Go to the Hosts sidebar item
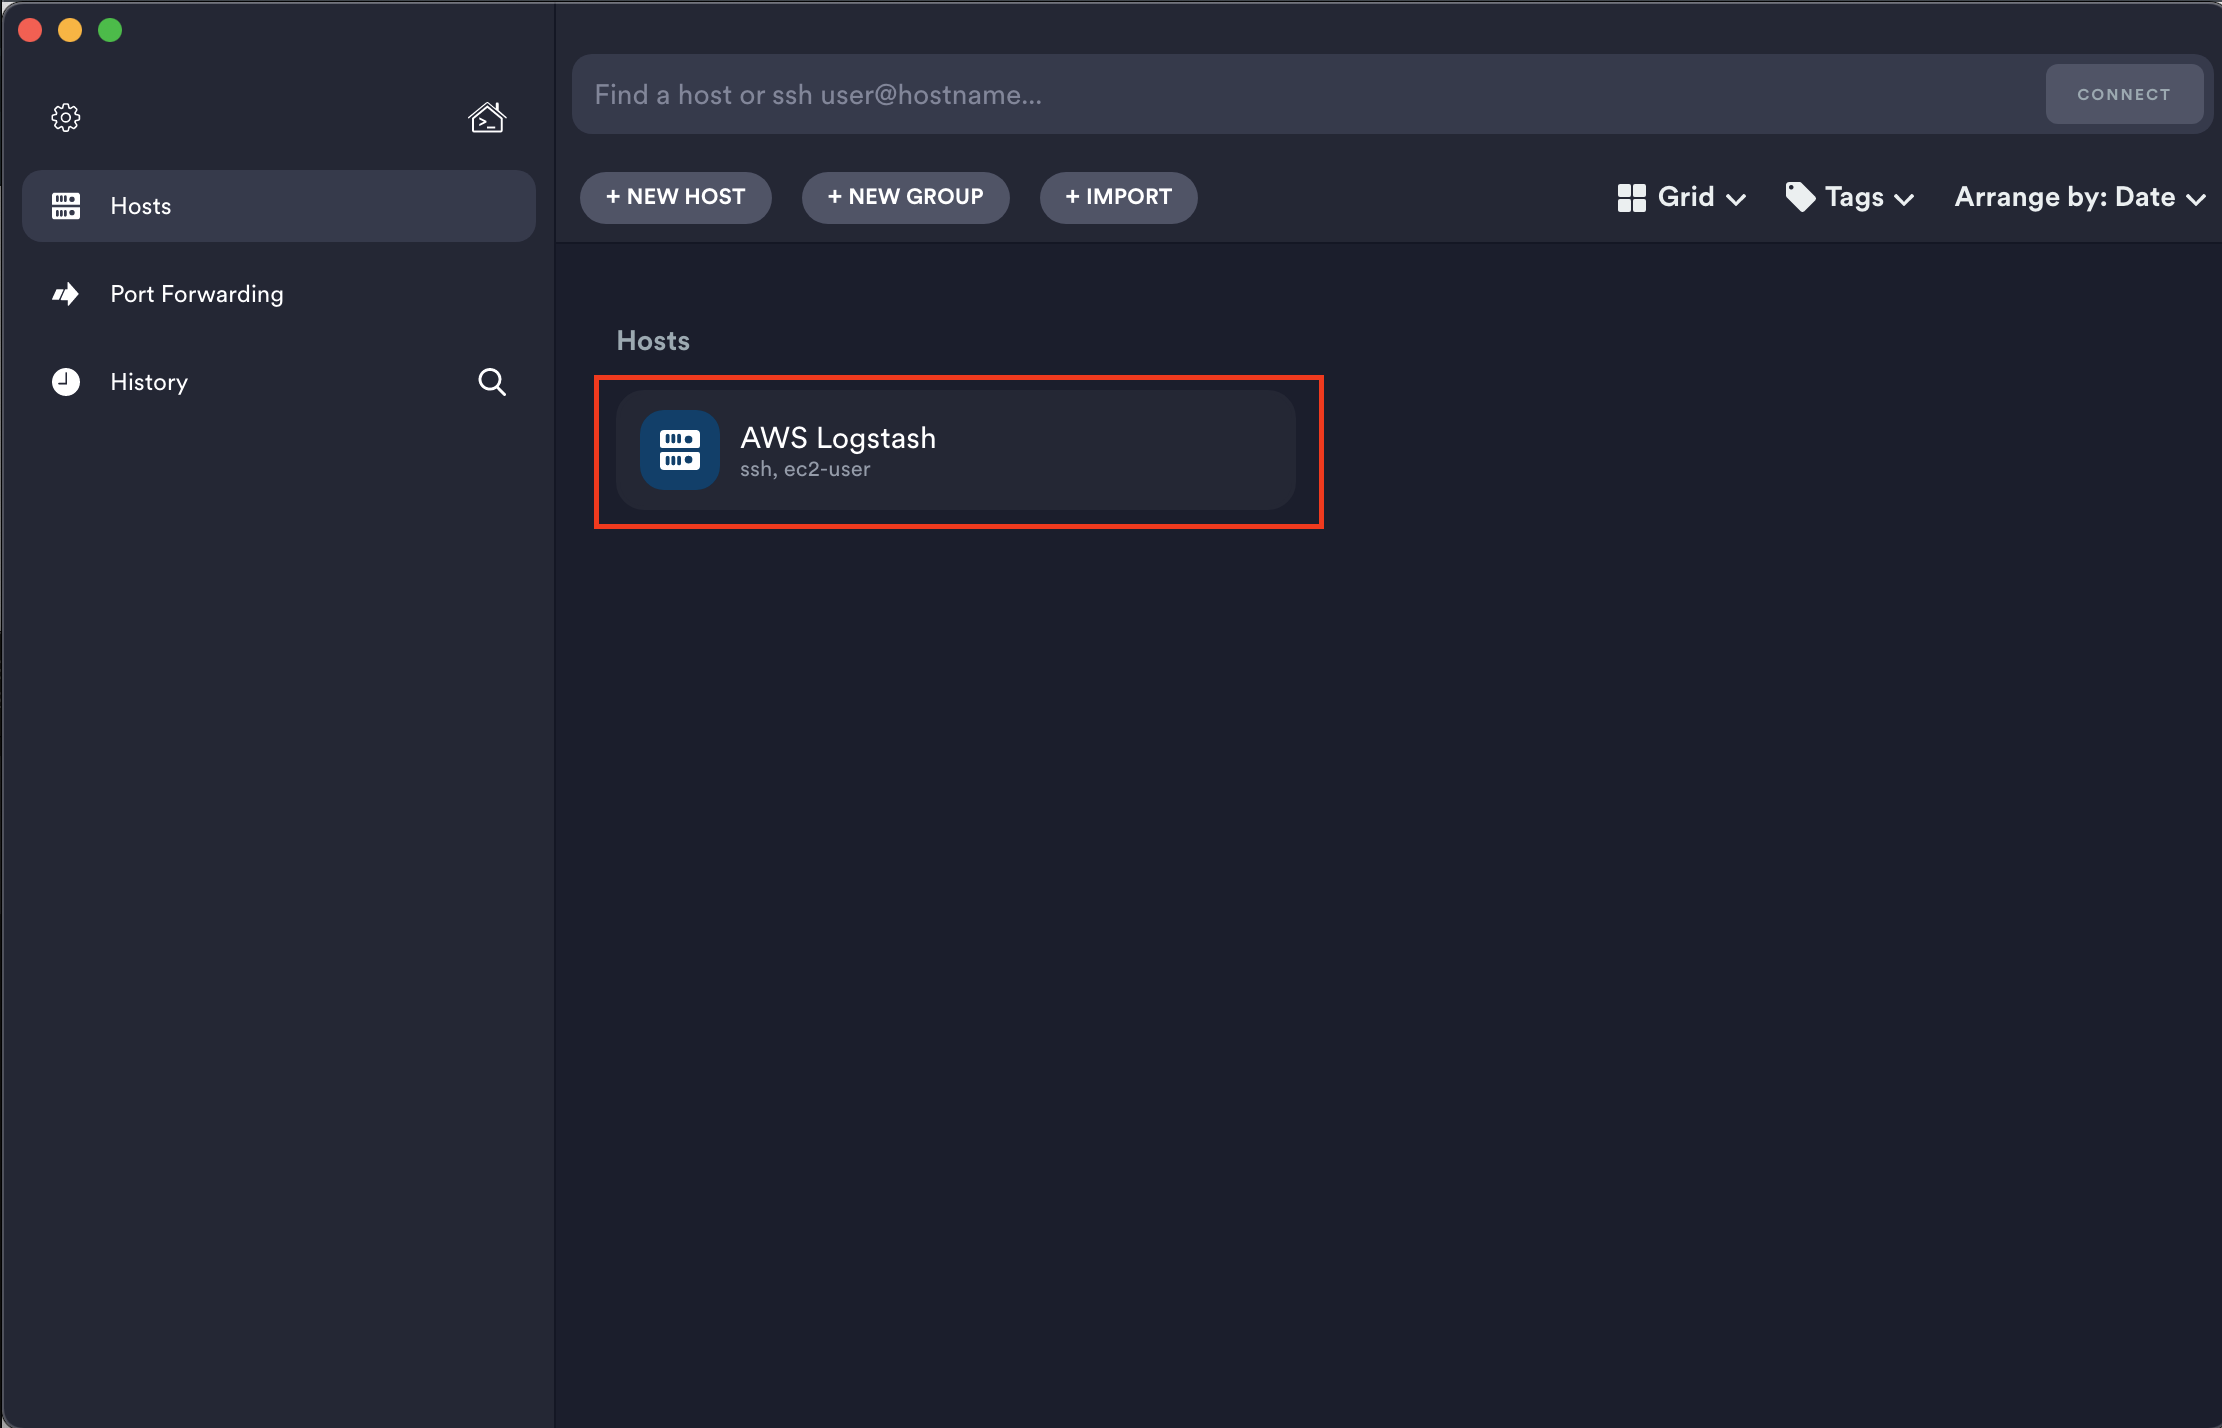The height and width of the screenshot is (1428, 2222). (x=141, y=206)
